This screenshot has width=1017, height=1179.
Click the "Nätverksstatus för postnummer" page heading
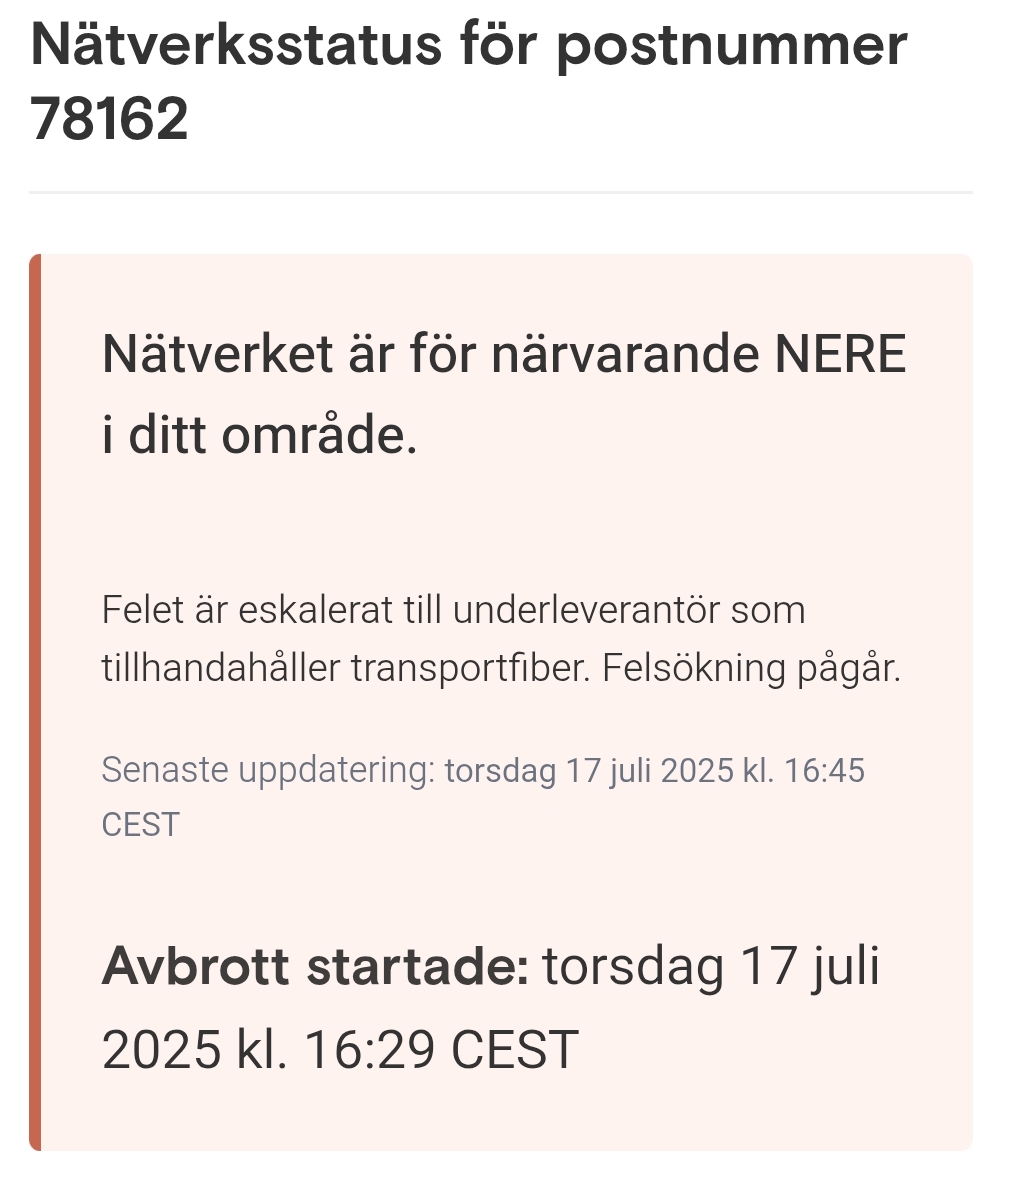(468, 45)
